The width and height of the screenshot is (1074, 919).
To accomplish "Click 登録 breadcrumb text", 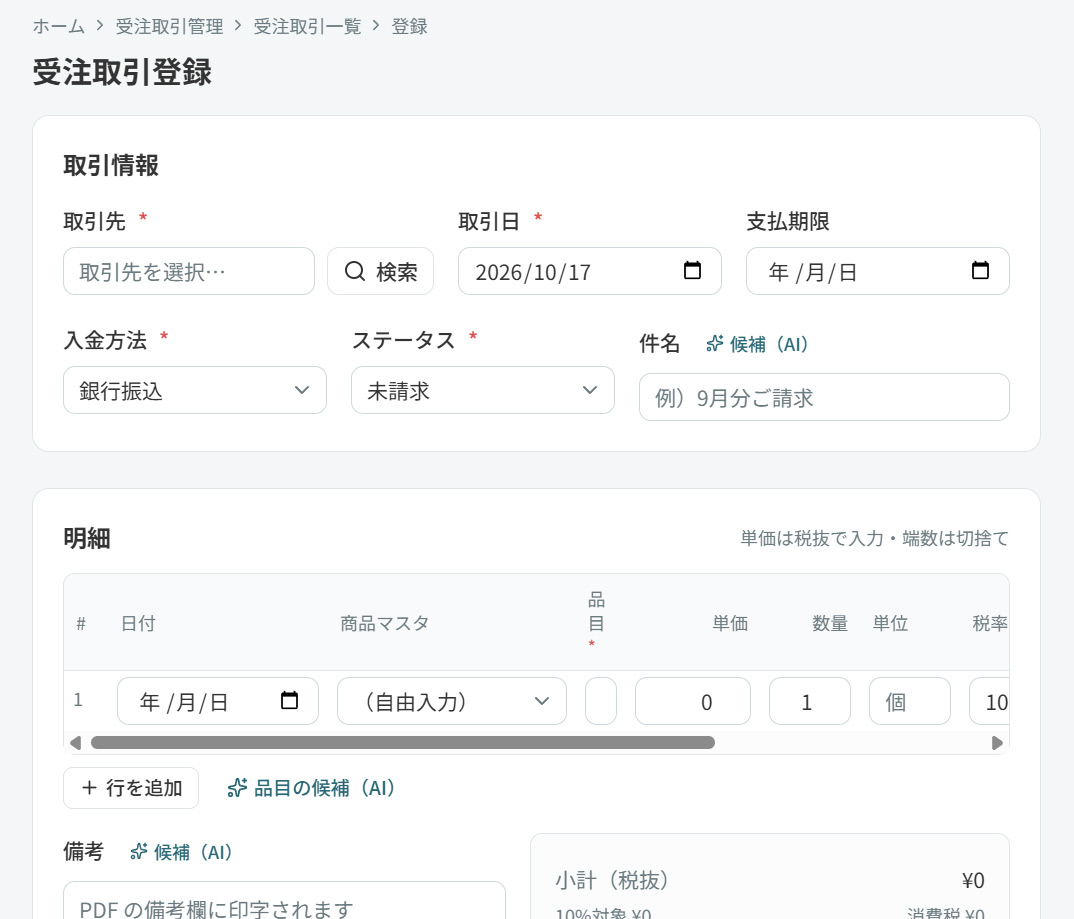I will coord(410,27).
